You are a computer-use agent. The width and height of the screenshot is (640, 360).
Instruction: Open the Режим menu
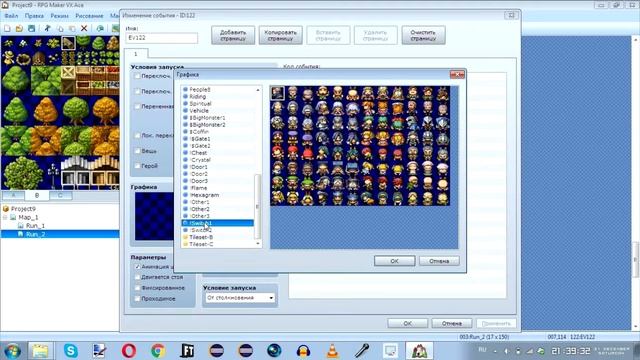(x=60, y=16)
